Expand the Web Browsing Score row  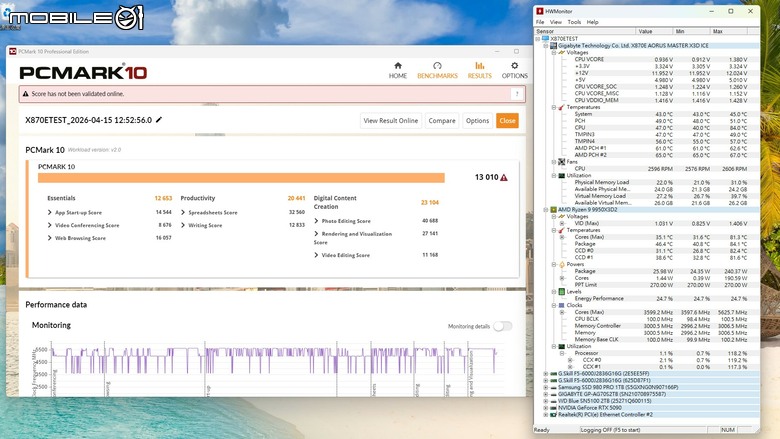click(49, 238)
